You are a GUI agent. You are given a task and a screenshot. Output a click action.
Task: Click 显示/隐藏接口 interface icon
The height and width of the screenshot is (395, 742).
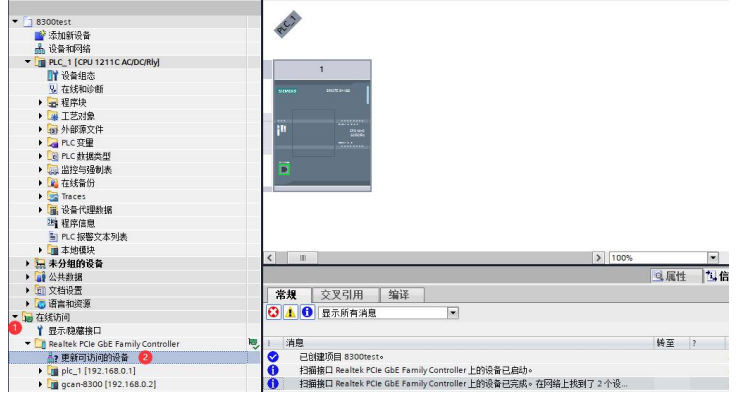[x=40, y=331]
